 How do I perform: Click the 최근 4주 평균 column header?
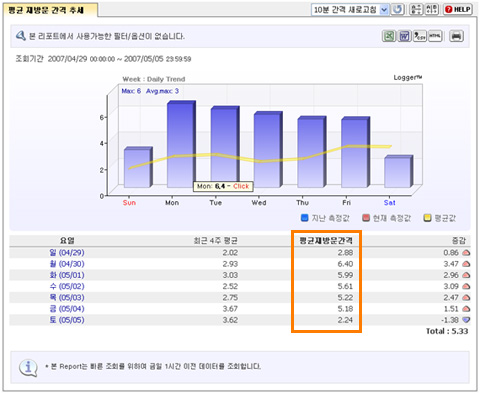[x=216, y=241]
